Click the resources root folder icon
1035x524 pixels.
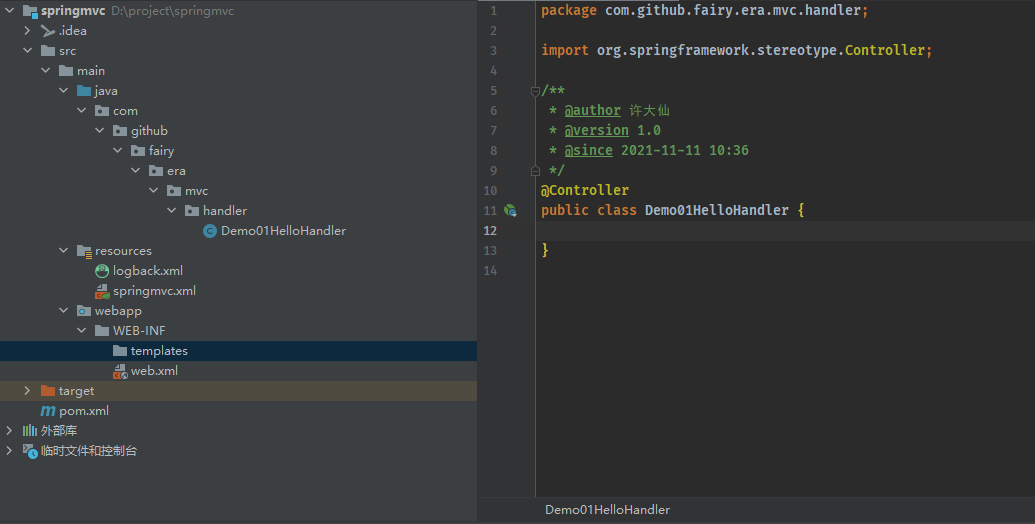[x=84, y=251]
